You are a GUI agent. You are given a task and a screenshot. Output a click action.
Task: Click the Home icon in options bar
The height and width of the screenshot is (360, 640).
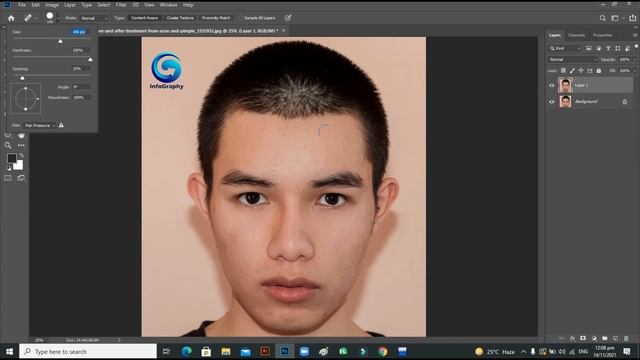tap(11, 18)
